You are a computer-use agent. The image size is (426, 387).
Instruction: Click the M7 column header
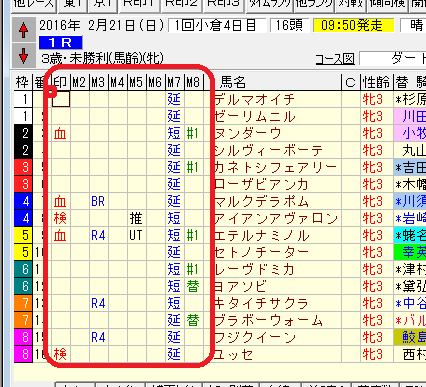[x=175, y=82]
